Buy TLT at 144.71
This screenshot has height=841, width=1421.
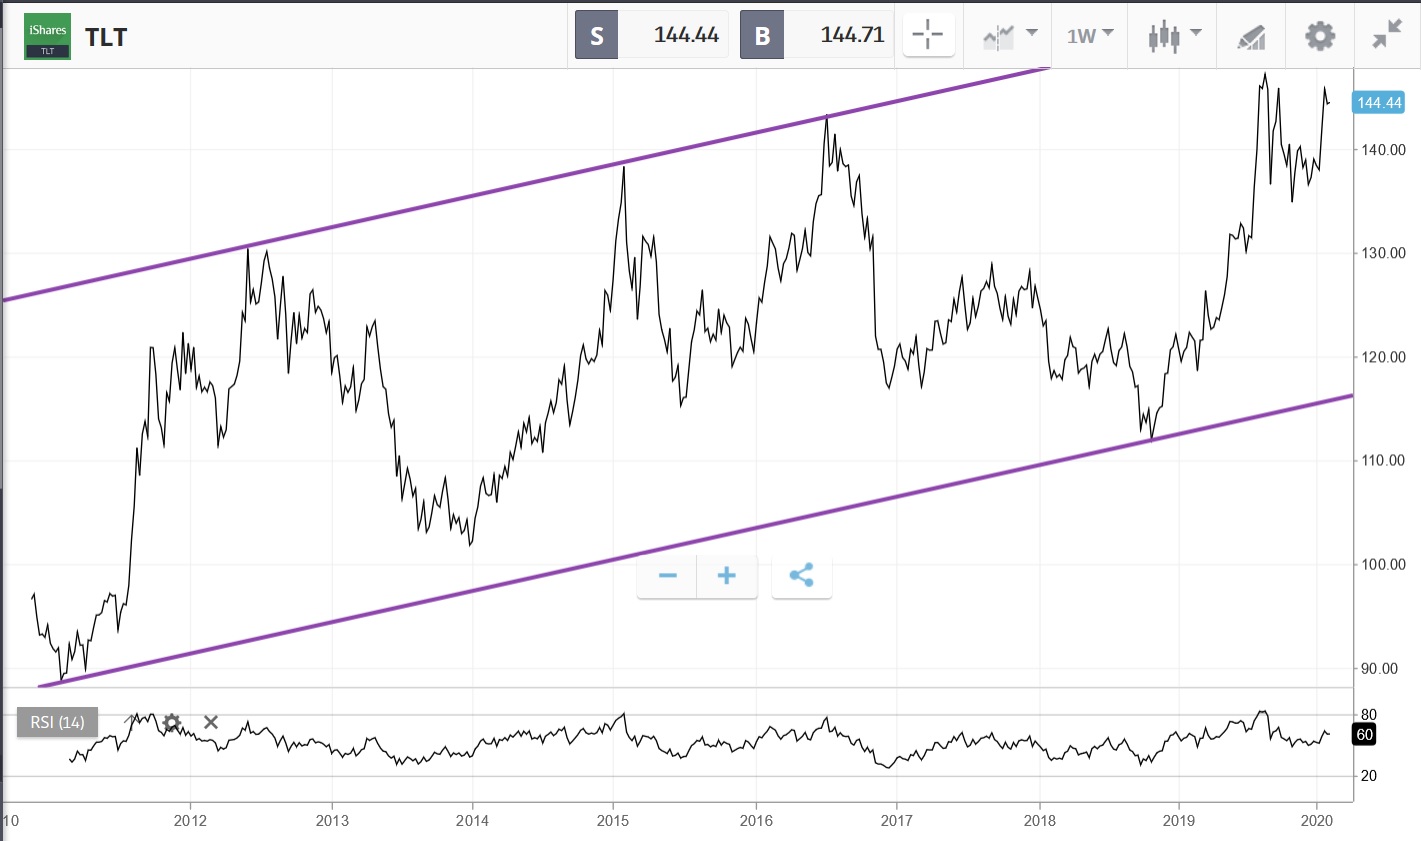(818, 34)
